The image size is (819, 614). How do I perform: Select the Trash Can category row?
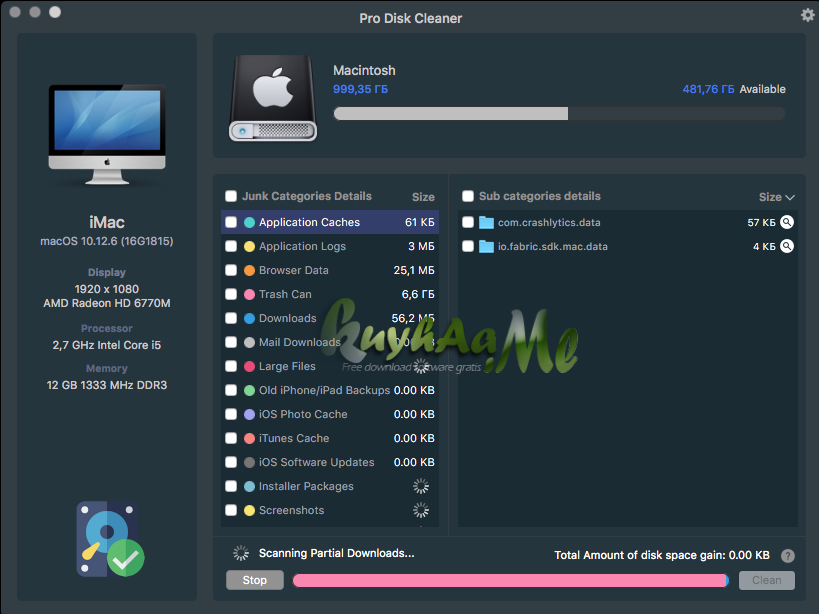coord(330,294)
